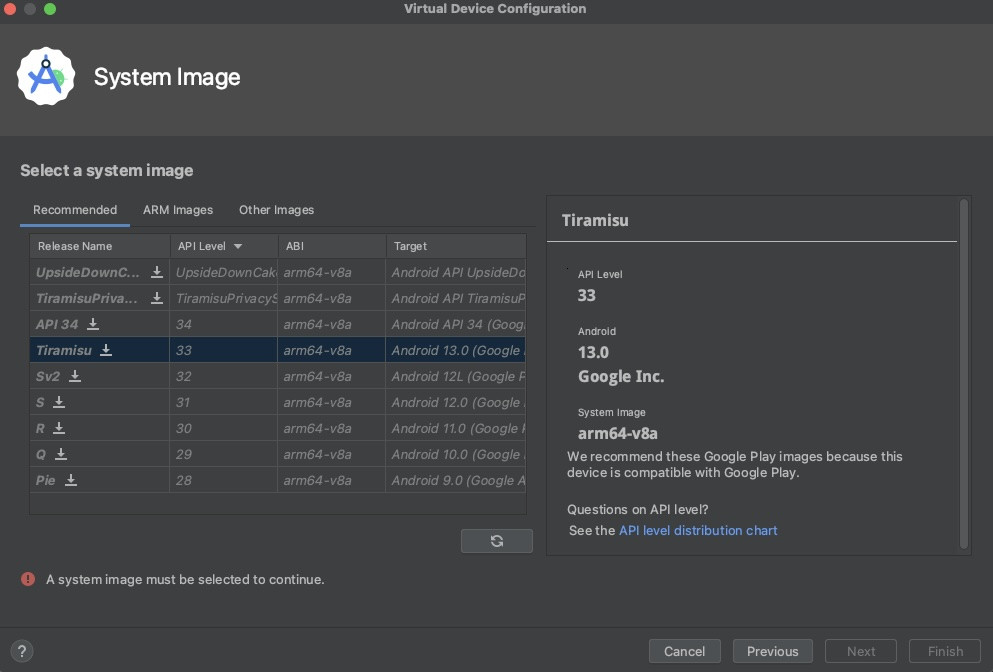Click download icon next to API 34
This screenshot has height=672, width=993.
(93, 324)
